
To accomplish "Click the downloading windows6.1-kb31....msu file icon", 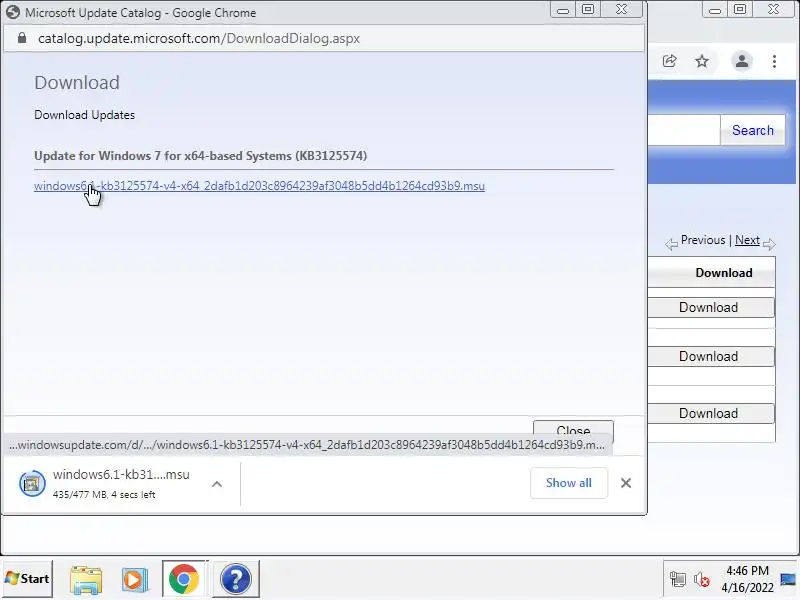I will (x=32, y=483).
